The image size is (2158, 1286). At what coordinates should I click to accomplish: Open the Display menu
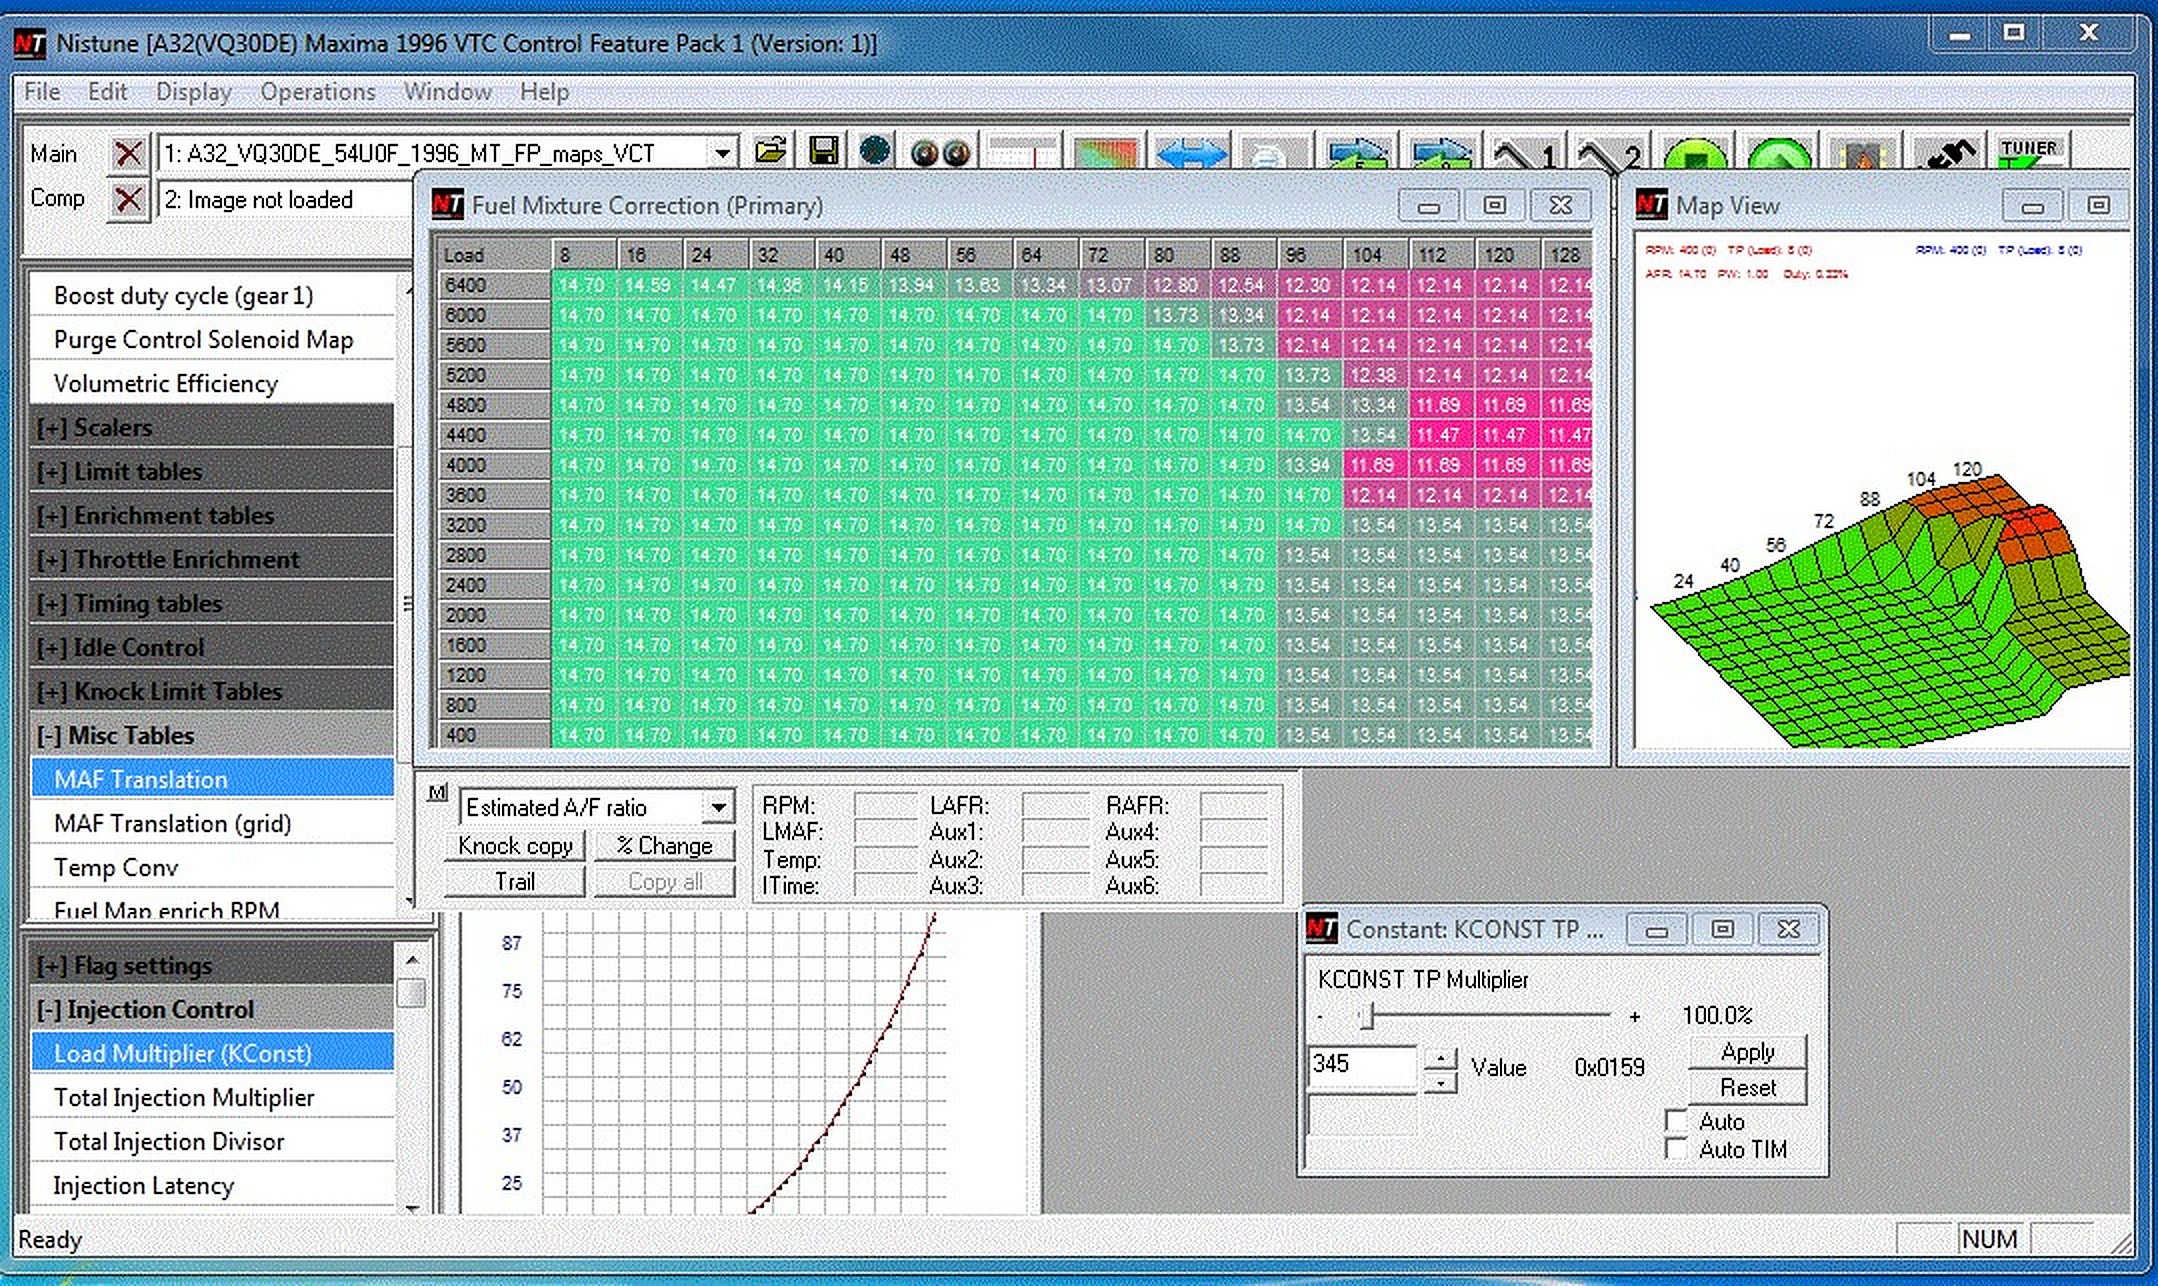tap(193, 92)
